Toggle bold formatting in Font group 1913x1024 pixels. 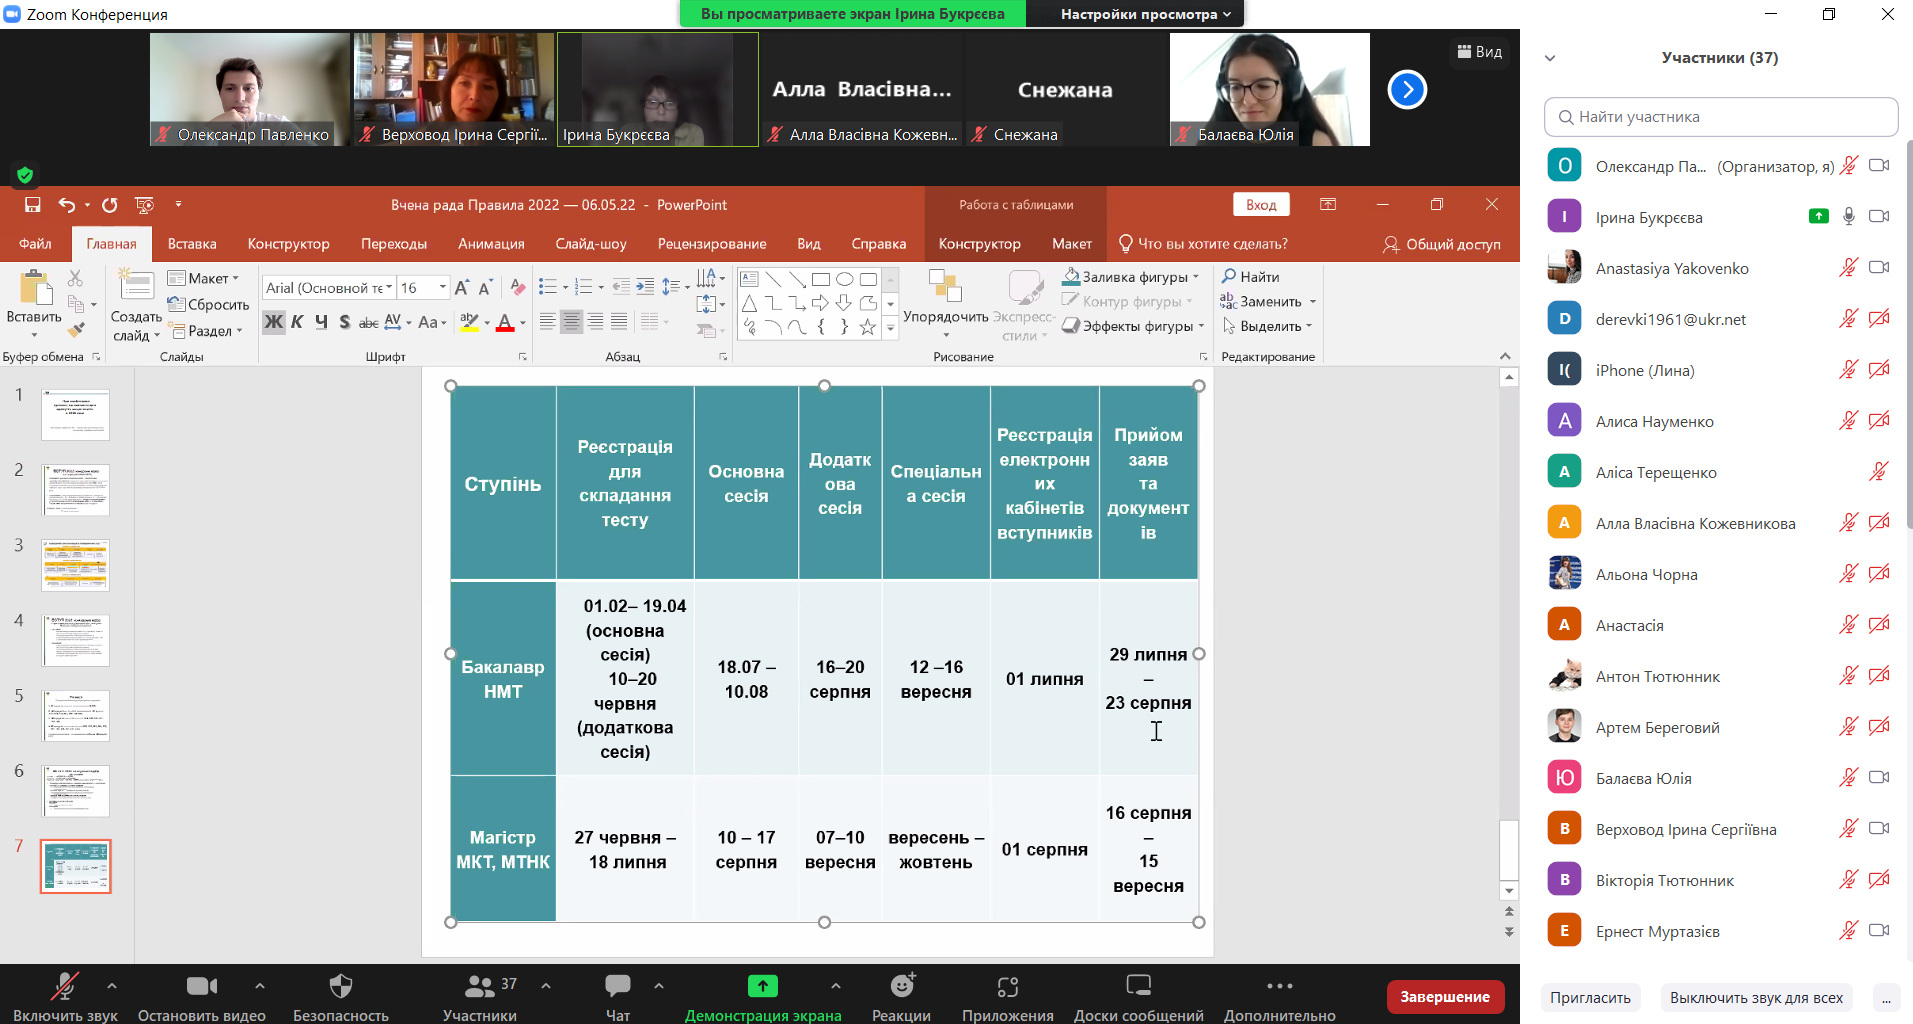pos(273,322)
